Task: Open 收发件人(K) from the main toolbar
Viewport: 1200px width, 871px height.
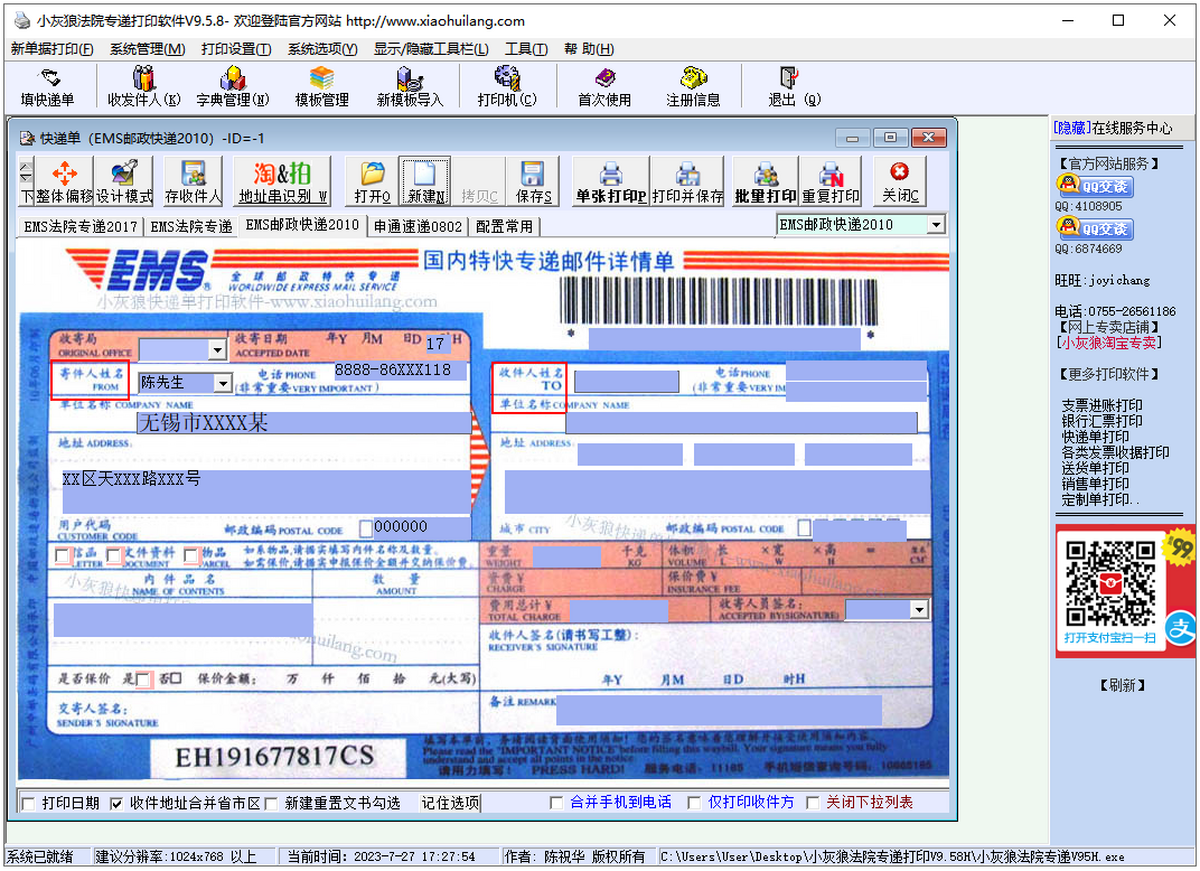Action: tap(144, 87)
